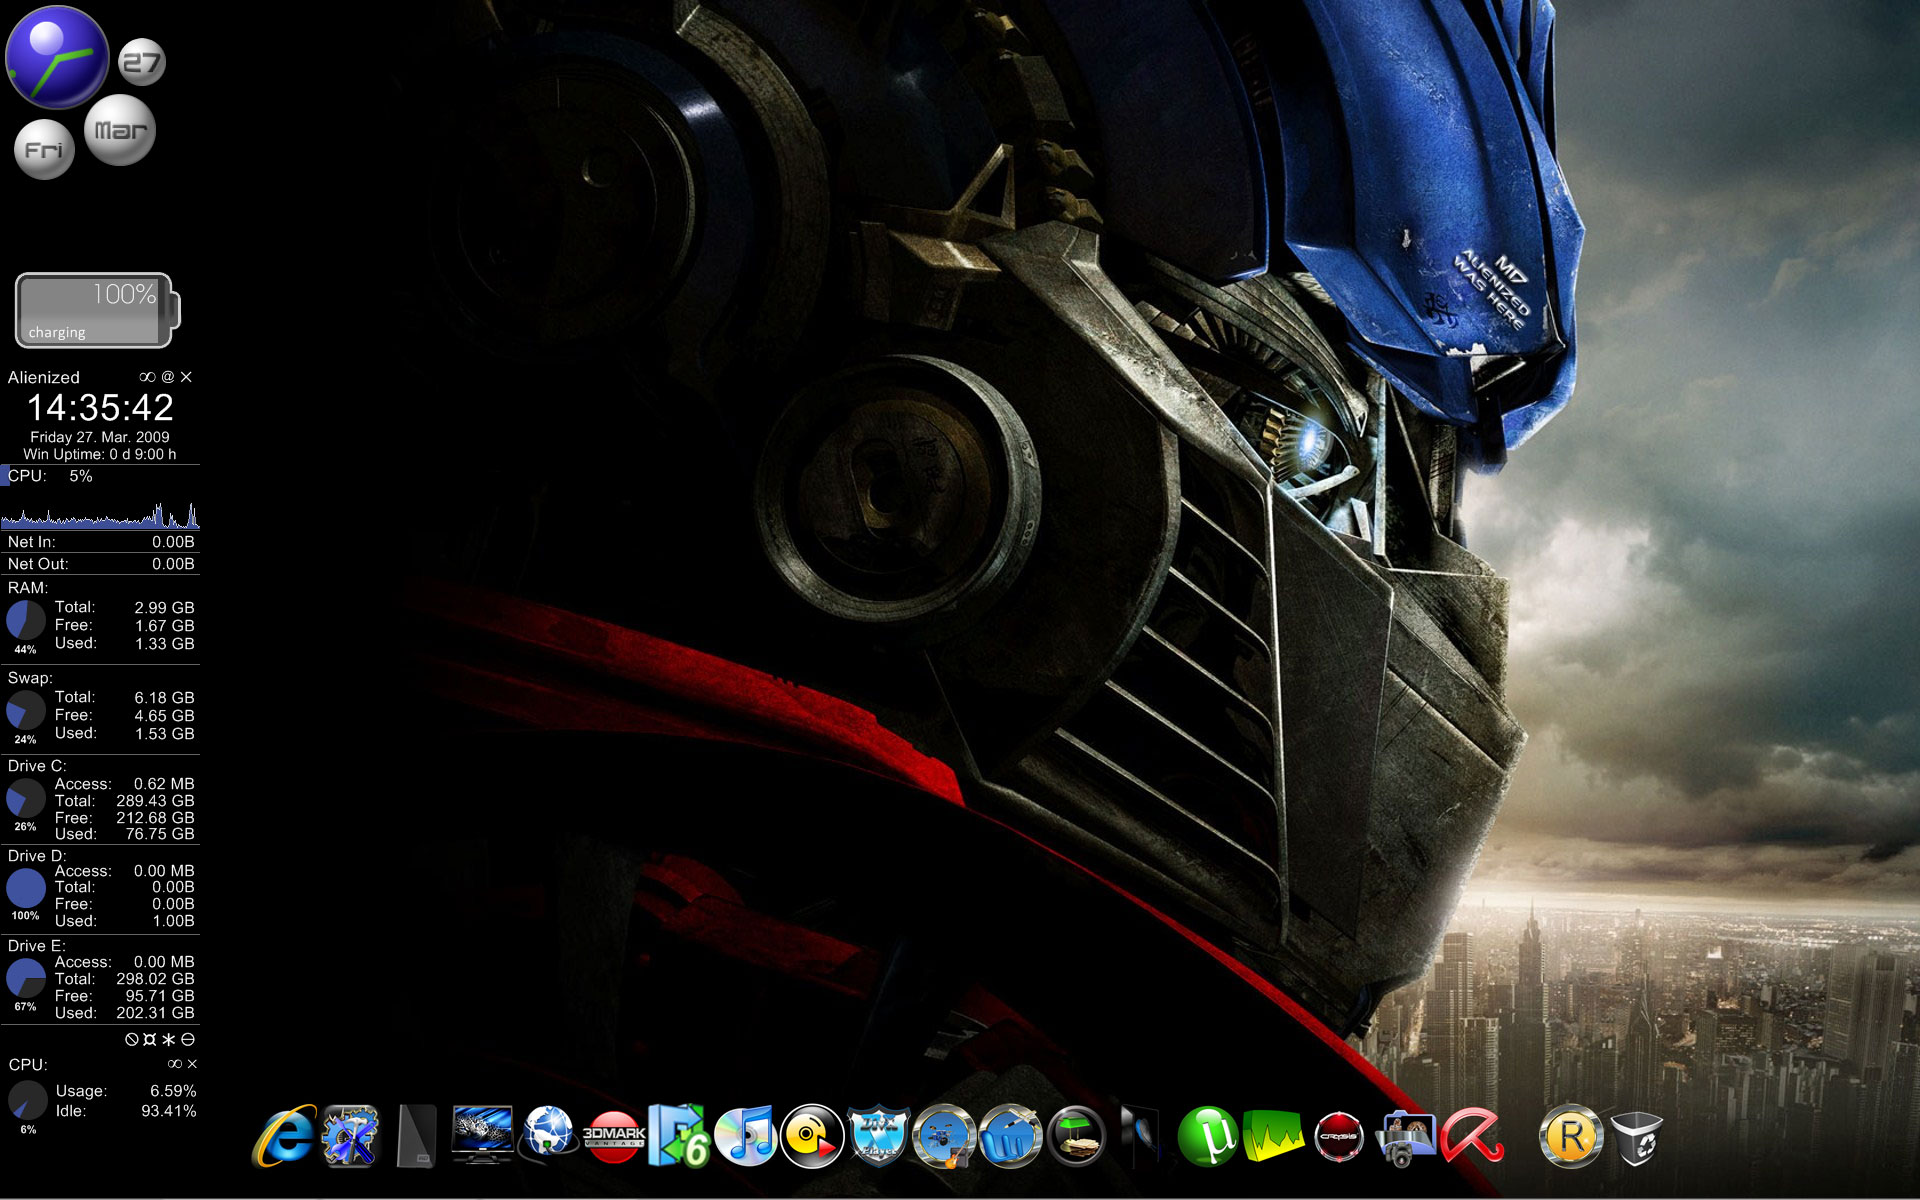Screen dimensions: 1920x1200
Task: Click the RAM 44% pie chart
Action: pos(26,620)
